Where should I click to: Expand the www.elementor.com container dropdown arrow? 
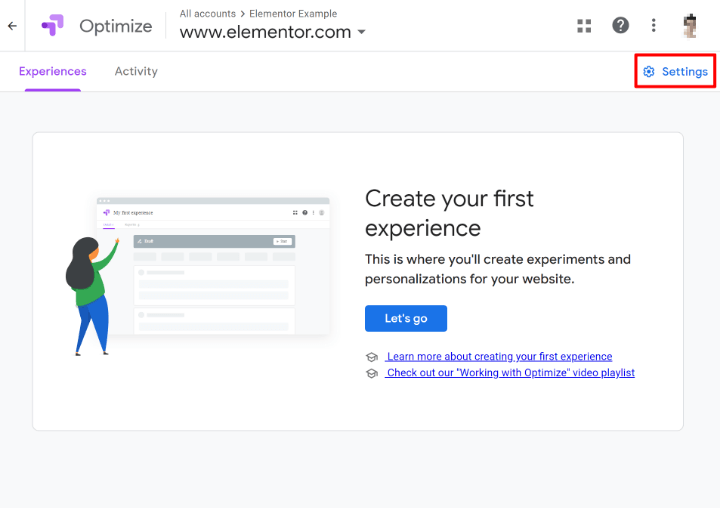click(361, 32)
